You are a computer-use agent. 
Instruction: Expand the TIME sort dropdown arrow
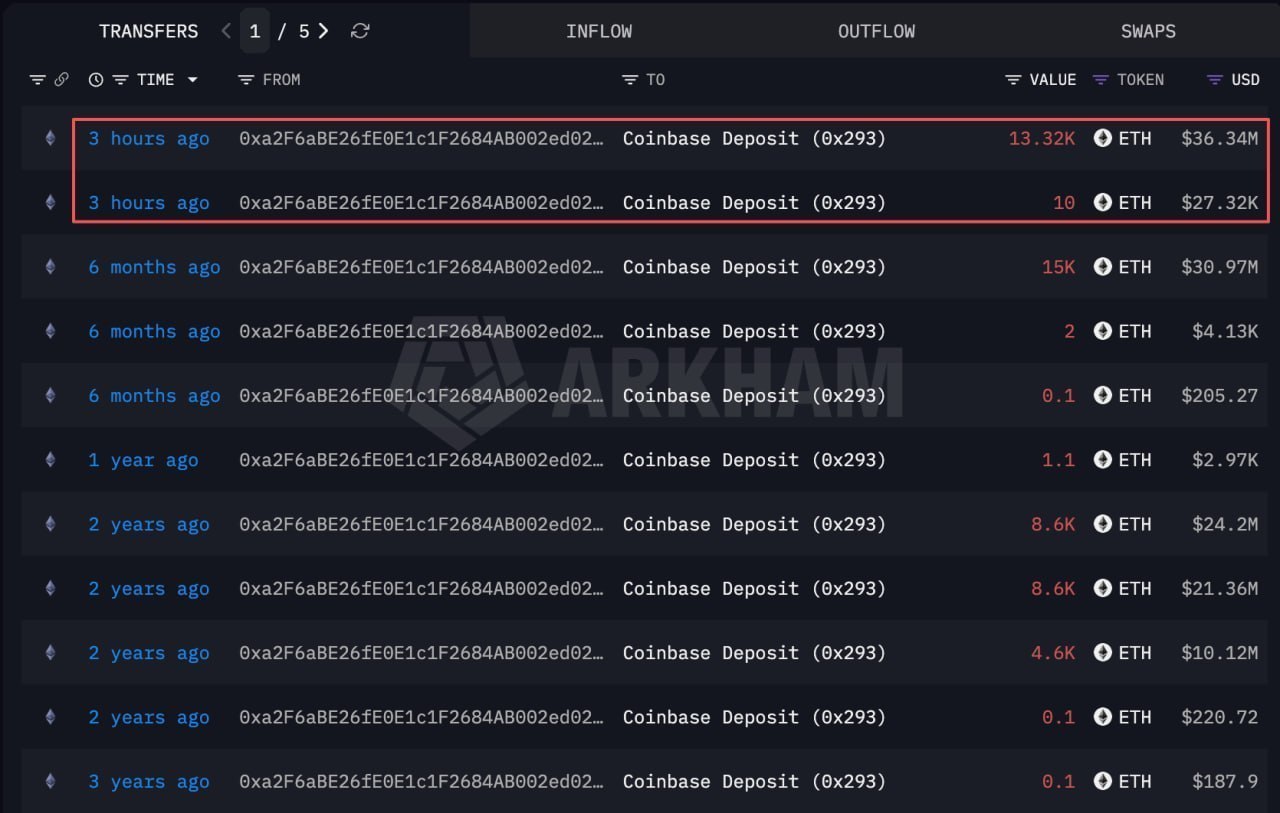point(192,80)
